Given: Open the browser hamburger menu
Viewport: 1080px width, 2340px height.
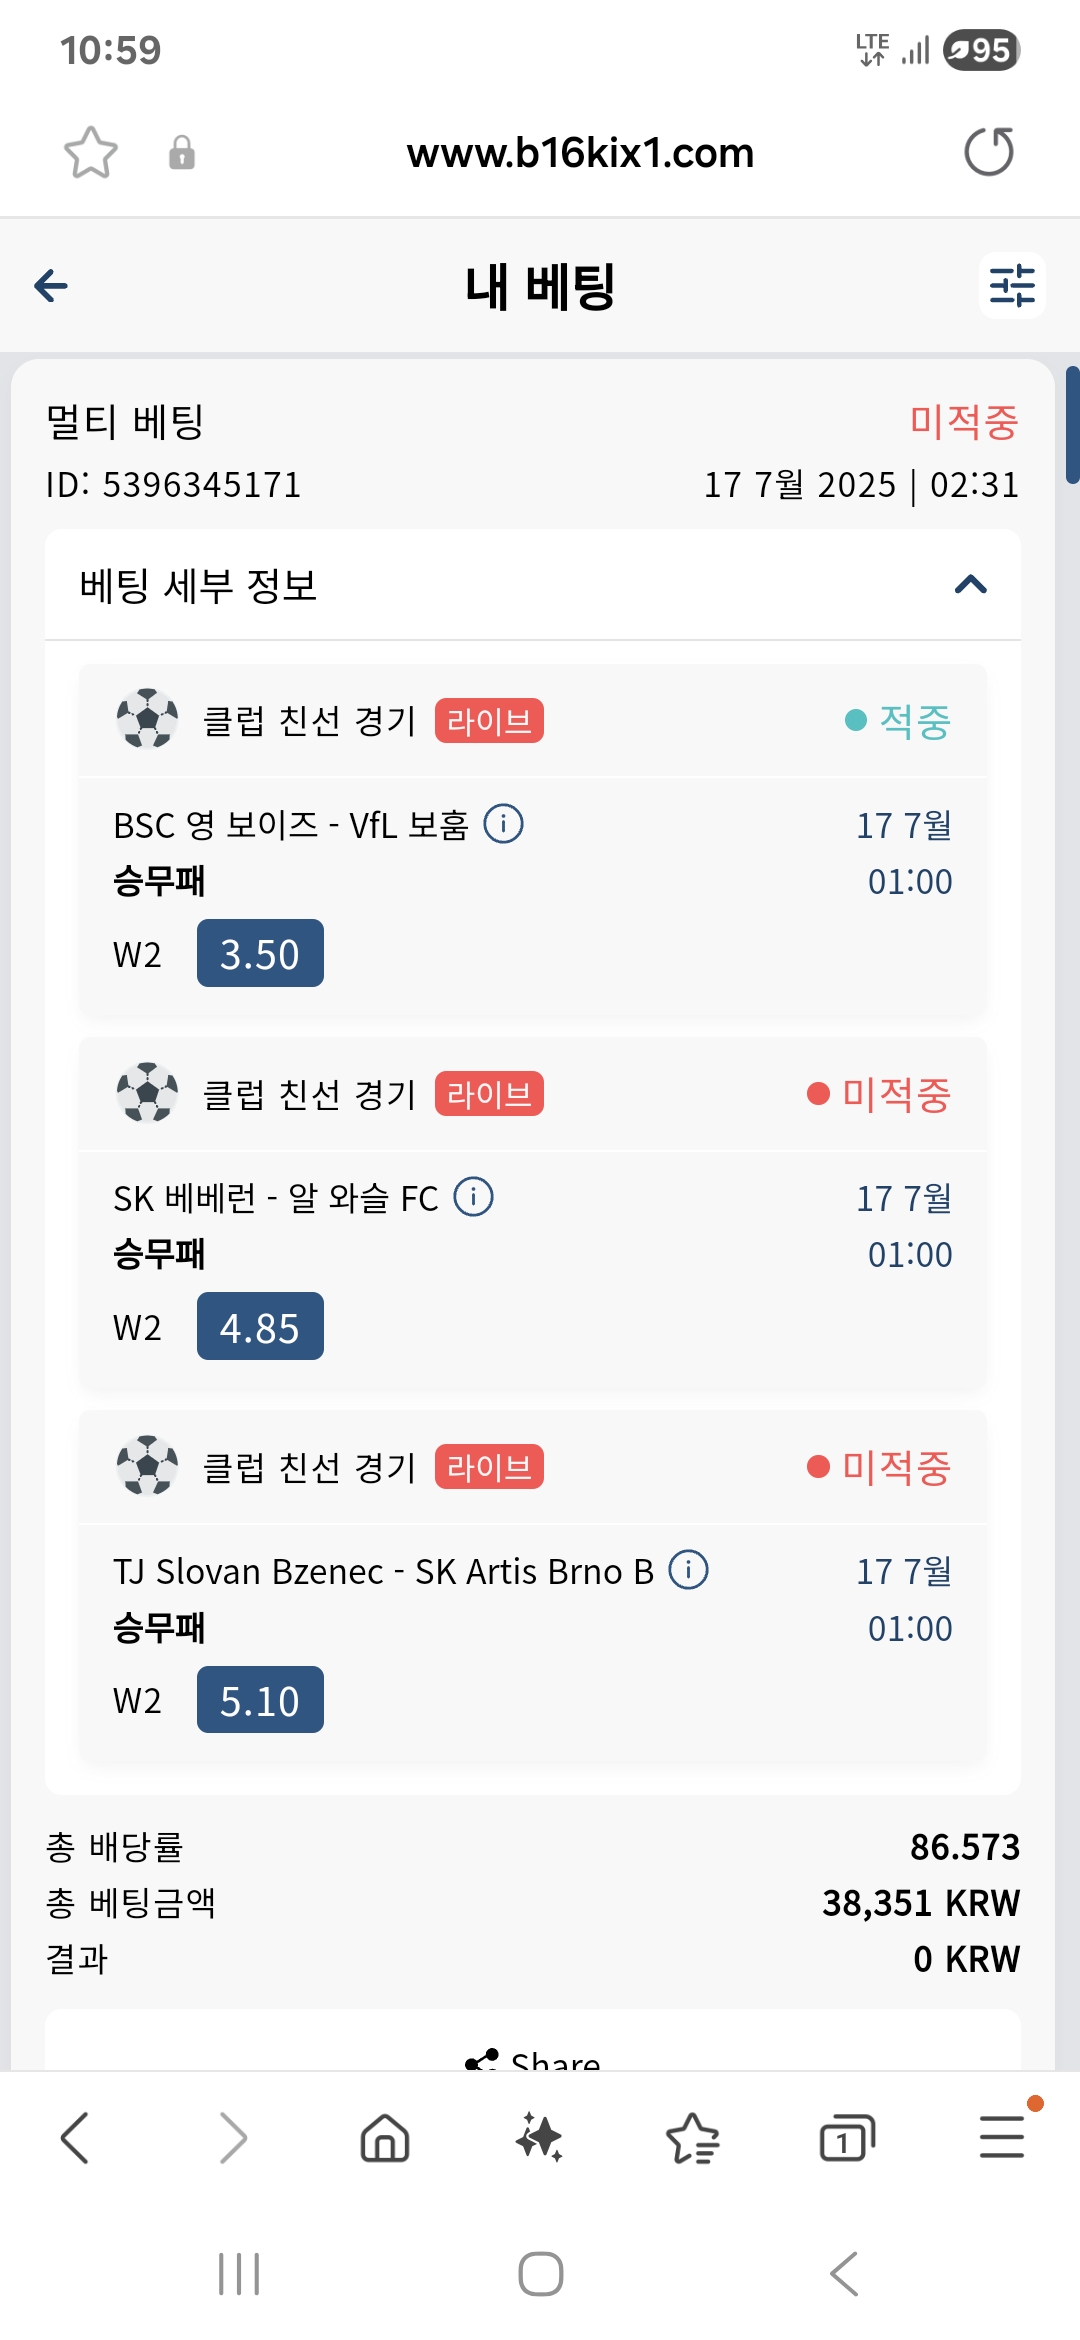Looking at the screenshot, I should click(x=1002, y=2136).
